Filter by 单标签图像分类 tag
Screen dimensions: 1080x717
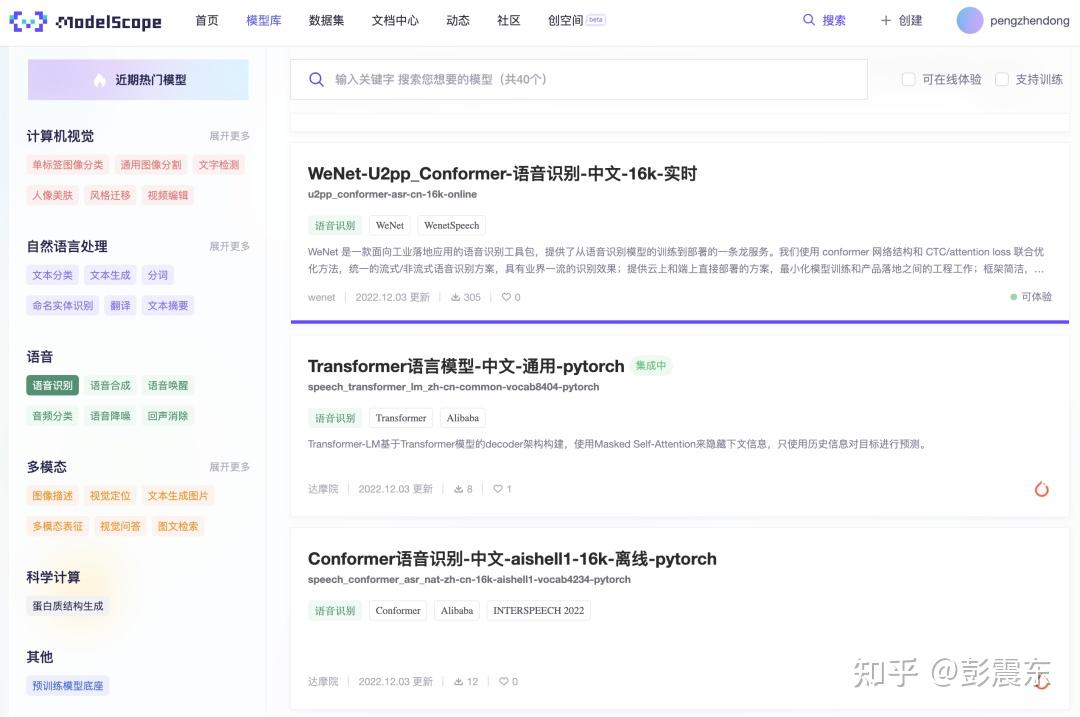[x=68, y=165]
